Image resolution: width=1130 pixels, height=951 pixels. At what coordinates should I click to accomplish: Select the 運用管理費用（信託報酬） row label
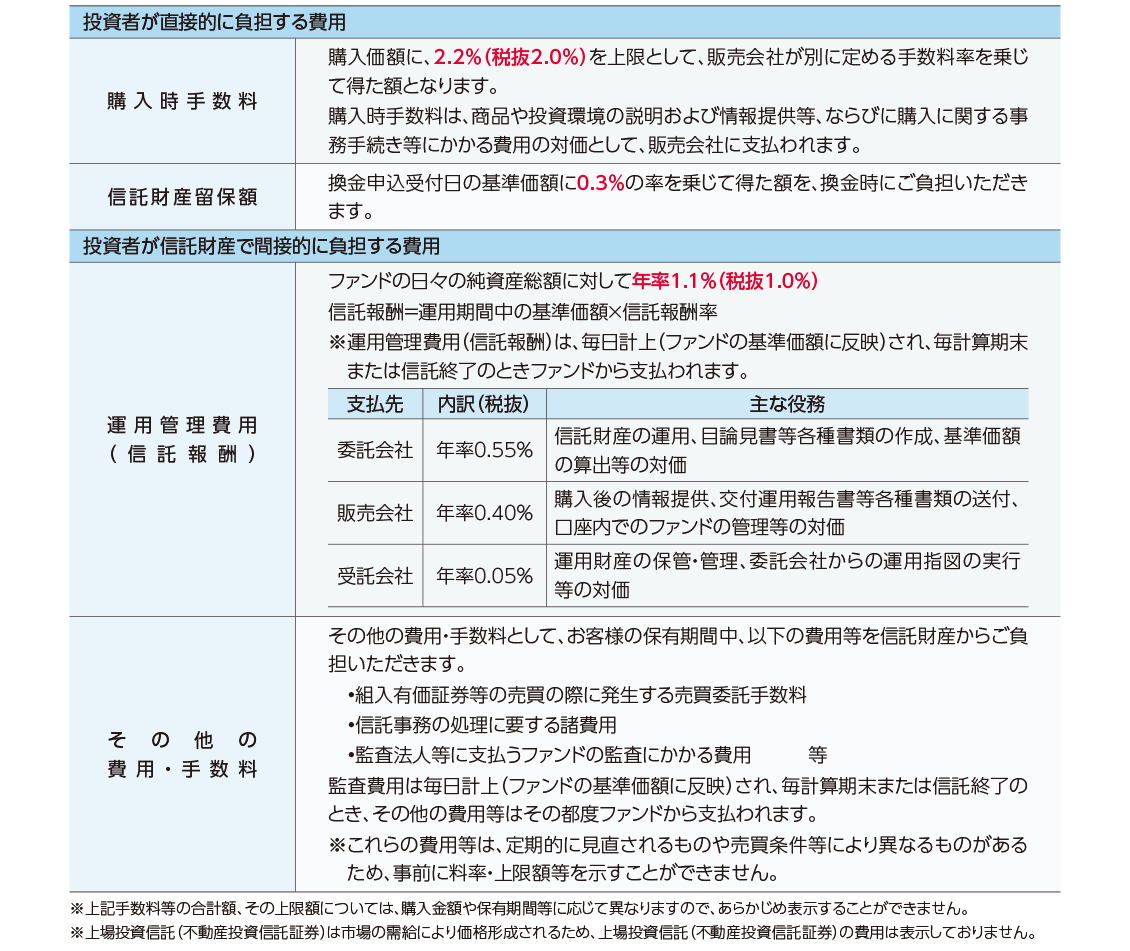[x=182, y=440]
